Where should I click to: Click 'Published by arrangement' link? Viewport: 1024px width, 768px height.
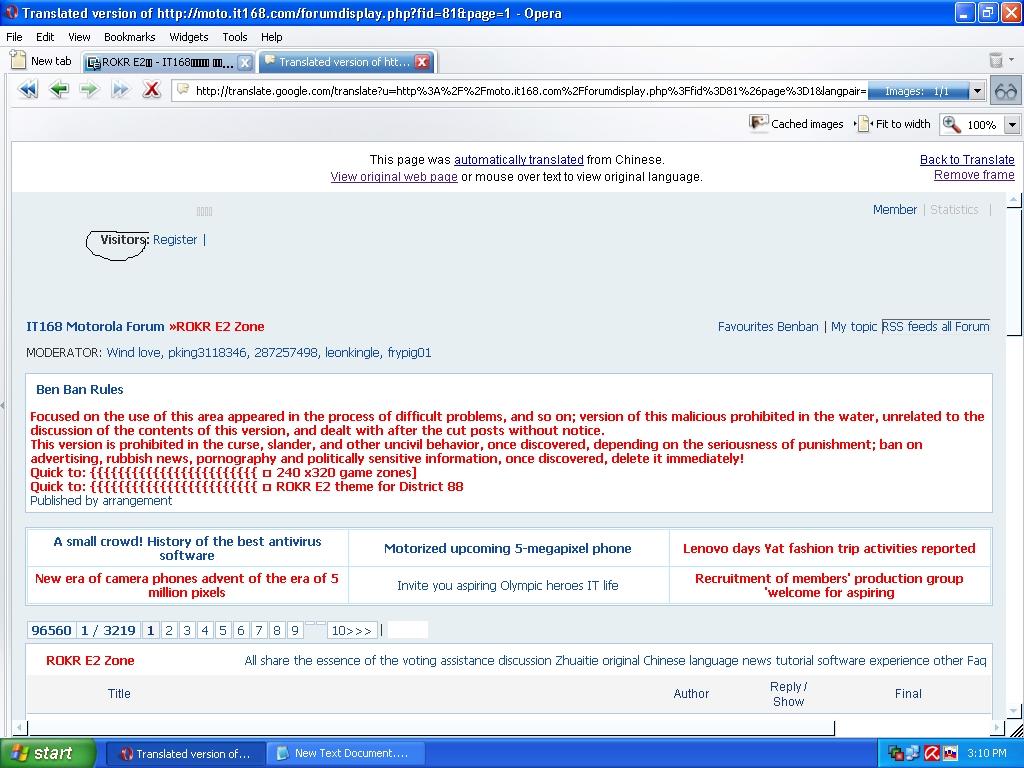coord(101,500)
